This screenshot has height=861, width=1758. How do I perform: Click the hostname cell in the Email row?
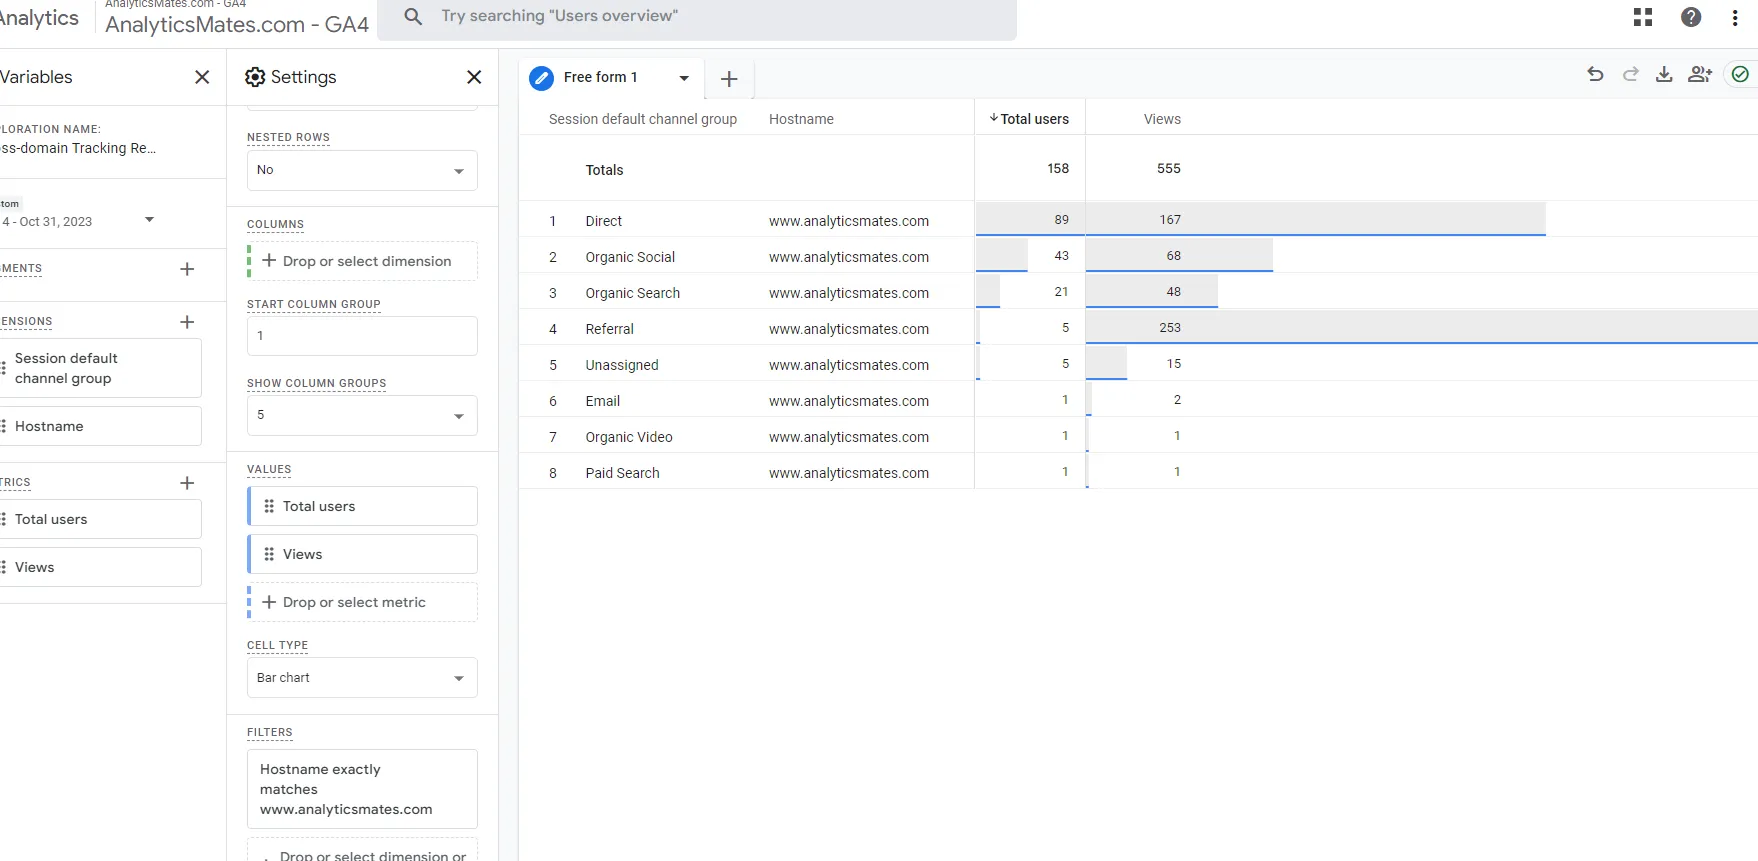(849, 401)
